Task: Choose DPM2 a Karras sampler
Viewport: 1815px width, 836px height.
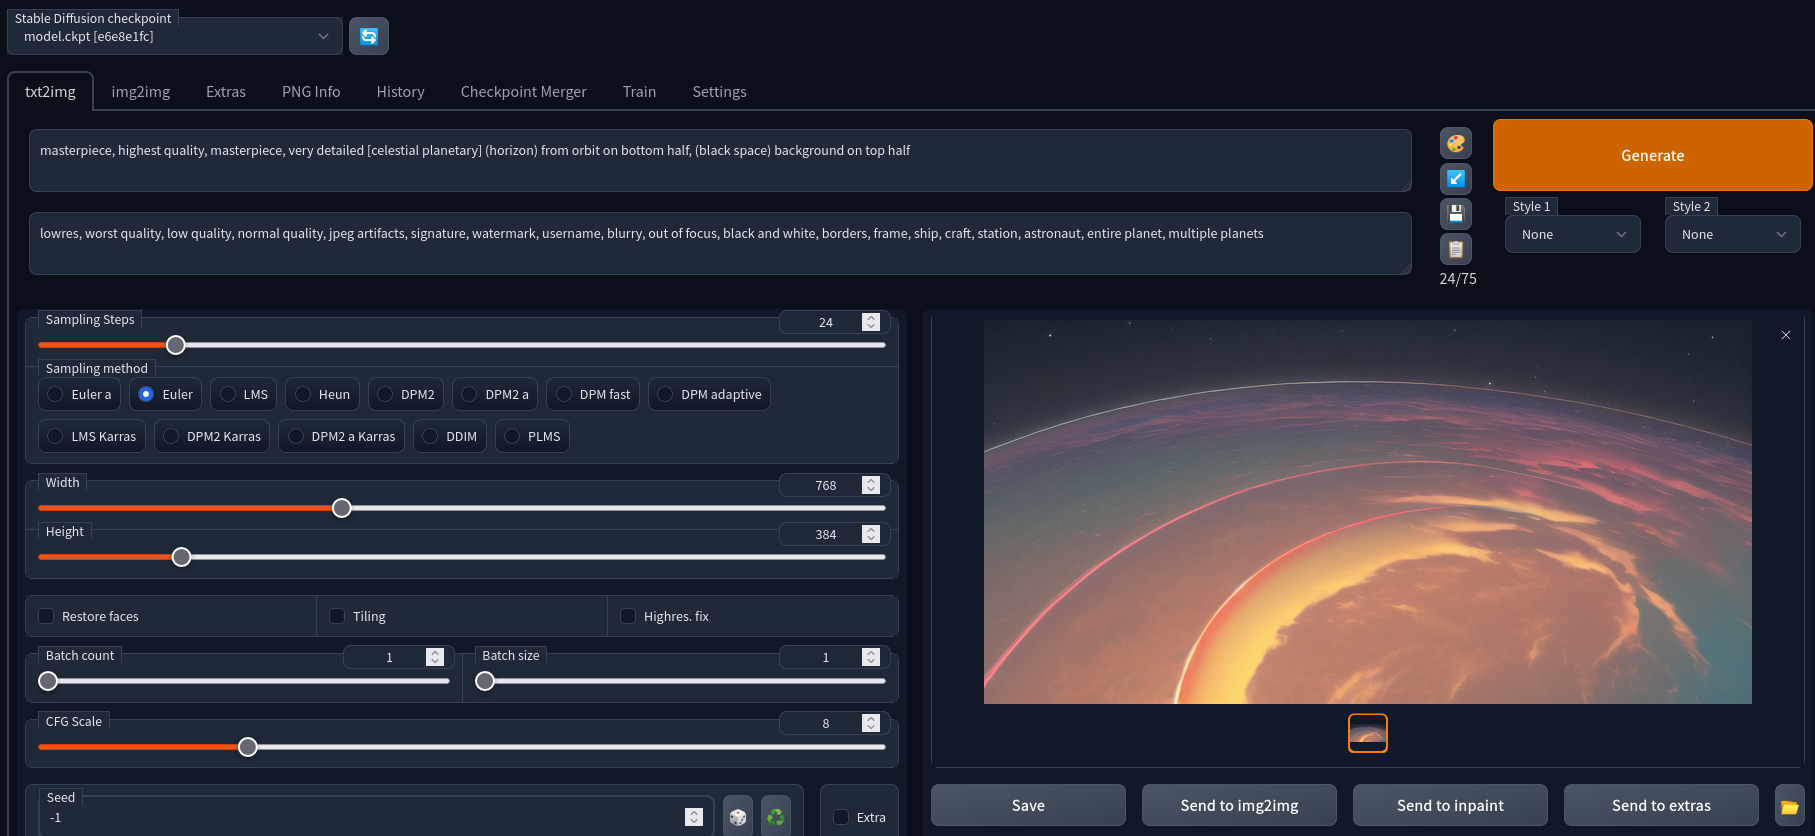Action: pos(341,436)
